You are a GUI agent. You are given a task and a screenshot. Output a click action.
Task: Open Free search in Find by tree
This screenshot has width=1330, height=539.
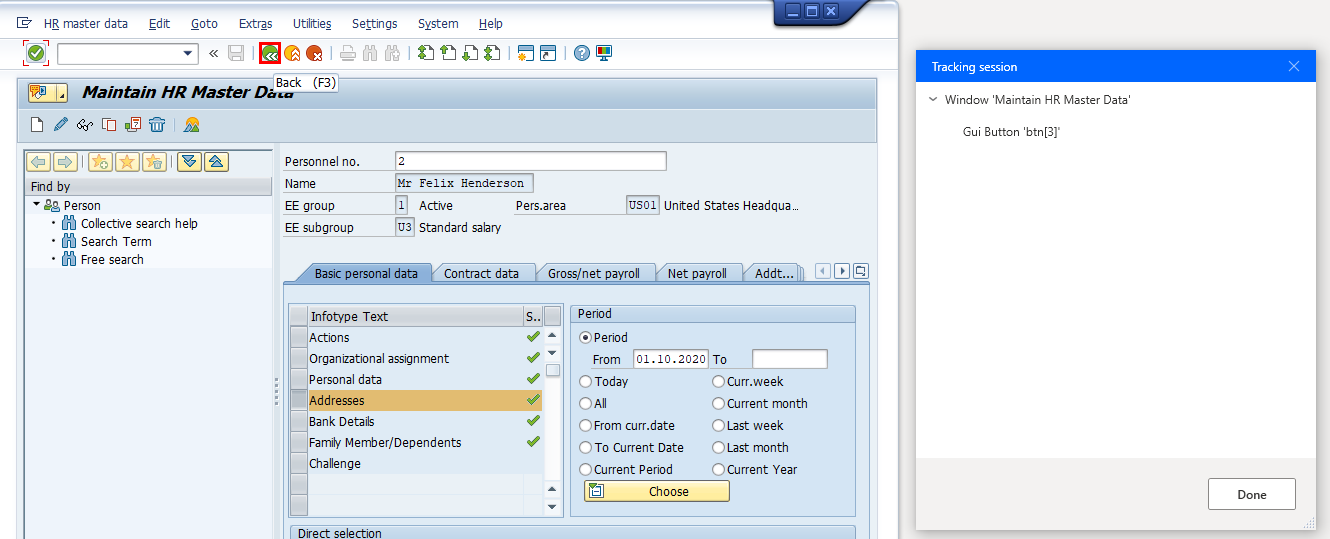tap(112, 259)
